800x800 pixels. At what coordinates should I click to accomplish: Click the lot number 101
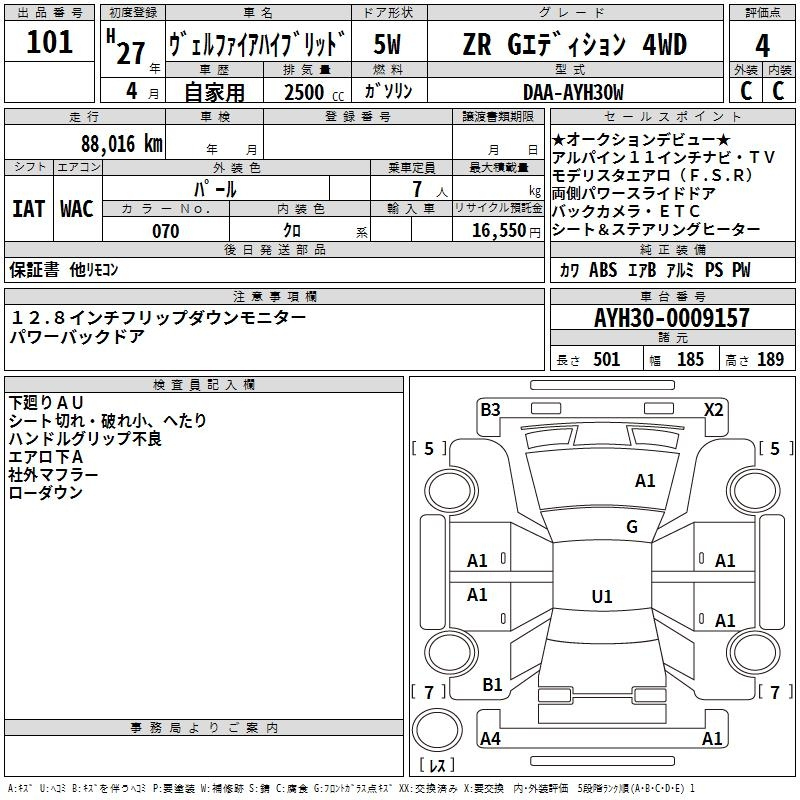tap(49, 41)
